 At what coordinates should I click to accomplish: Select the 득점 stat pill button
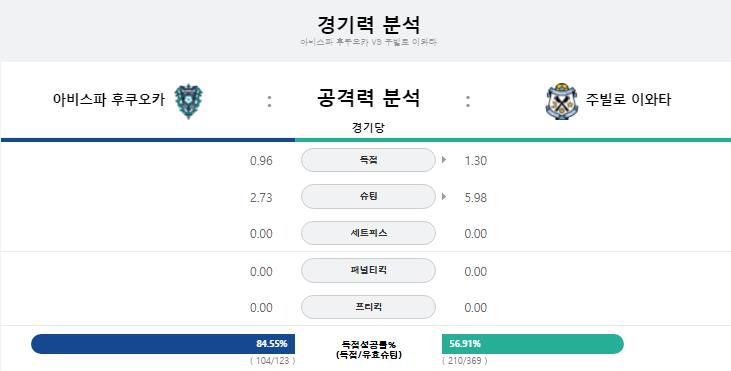(x=368, y=160)
